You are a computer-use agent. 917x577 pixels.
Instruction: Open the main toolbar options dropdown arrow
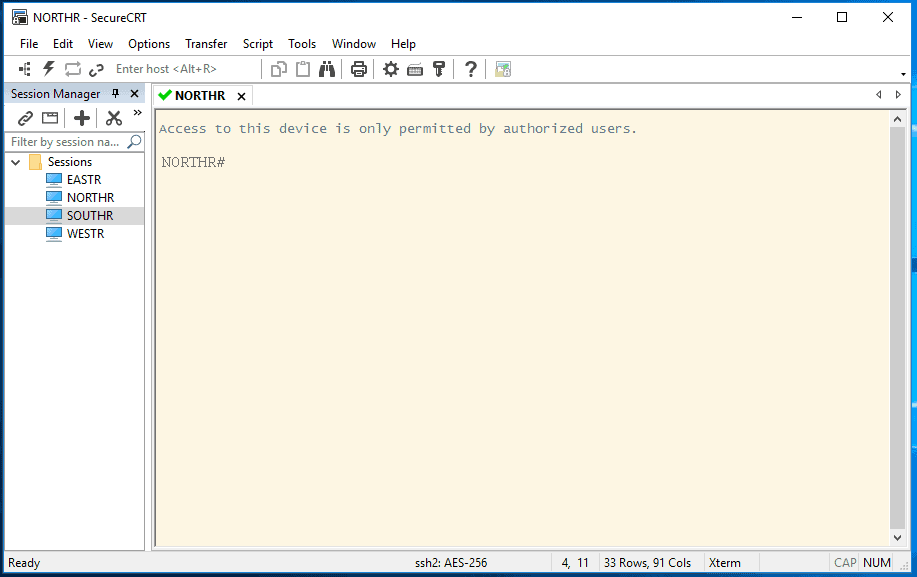tap(903, 74)
